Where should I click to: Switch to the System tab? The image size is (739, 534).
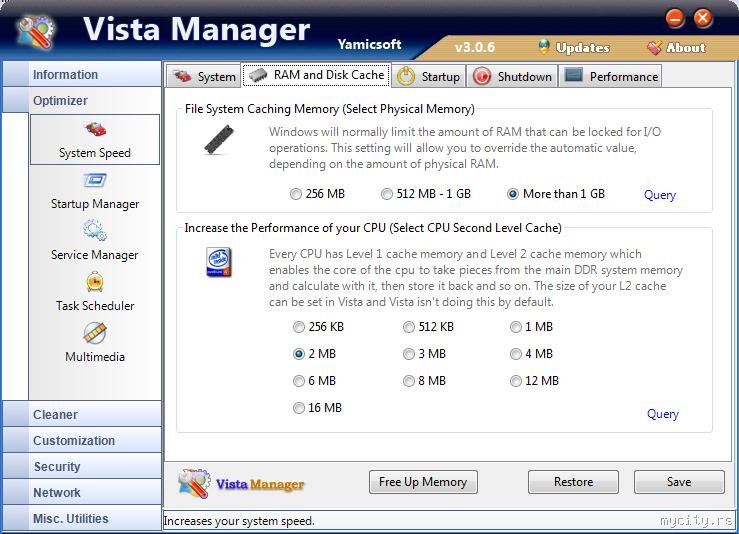click(x=203, y=76)
